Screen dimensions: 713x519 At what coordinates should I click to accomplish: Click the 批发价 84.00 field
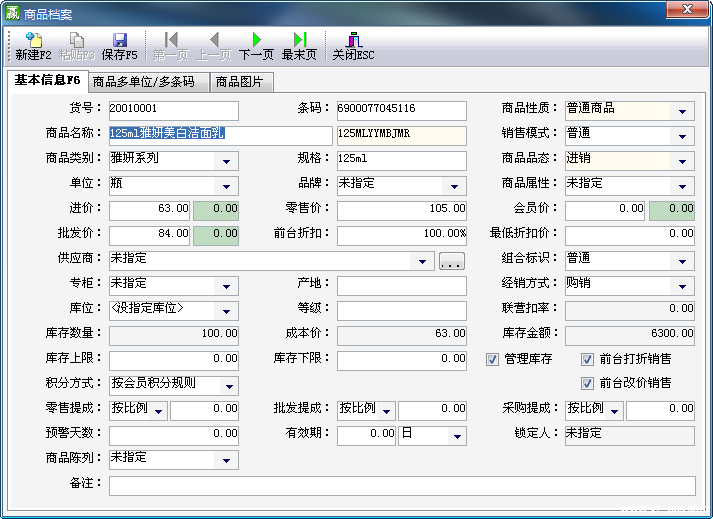(x=149, y=236)
